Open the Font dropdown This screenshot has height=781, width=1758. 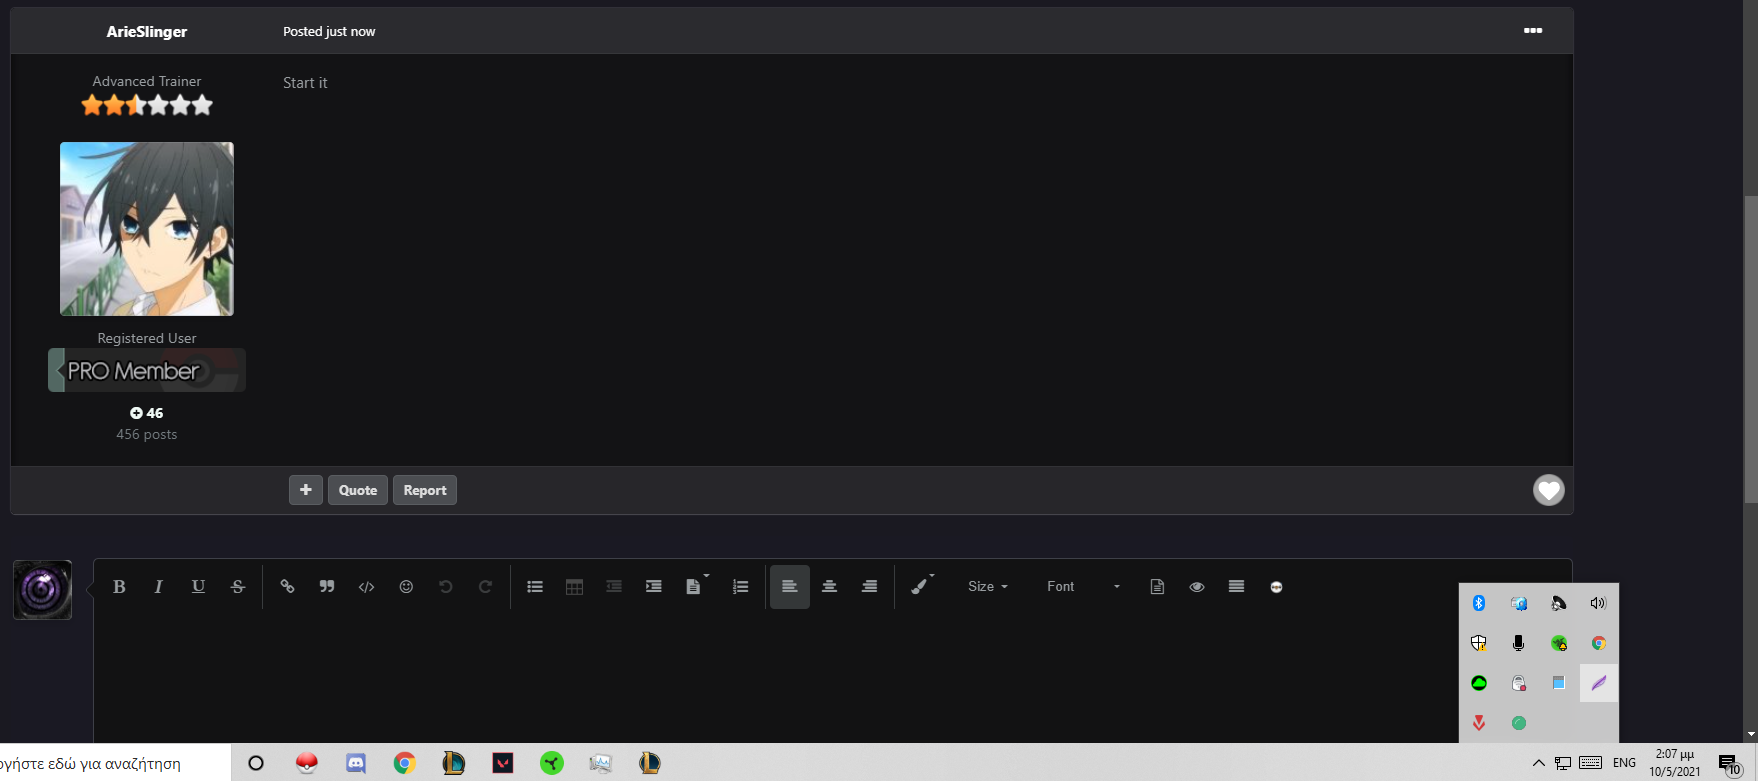(1083, 587)
